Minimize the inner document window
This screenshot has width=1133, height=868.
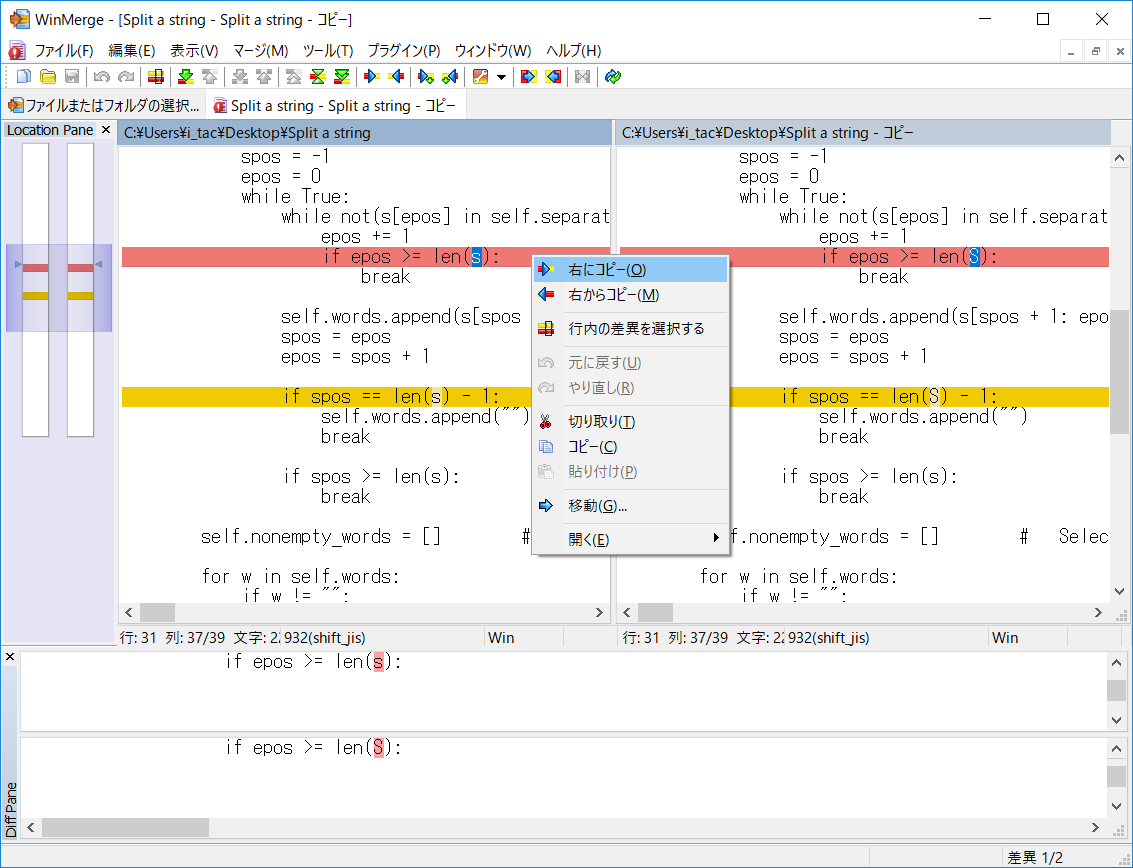pyautogui.click(x=1071, y=51)
